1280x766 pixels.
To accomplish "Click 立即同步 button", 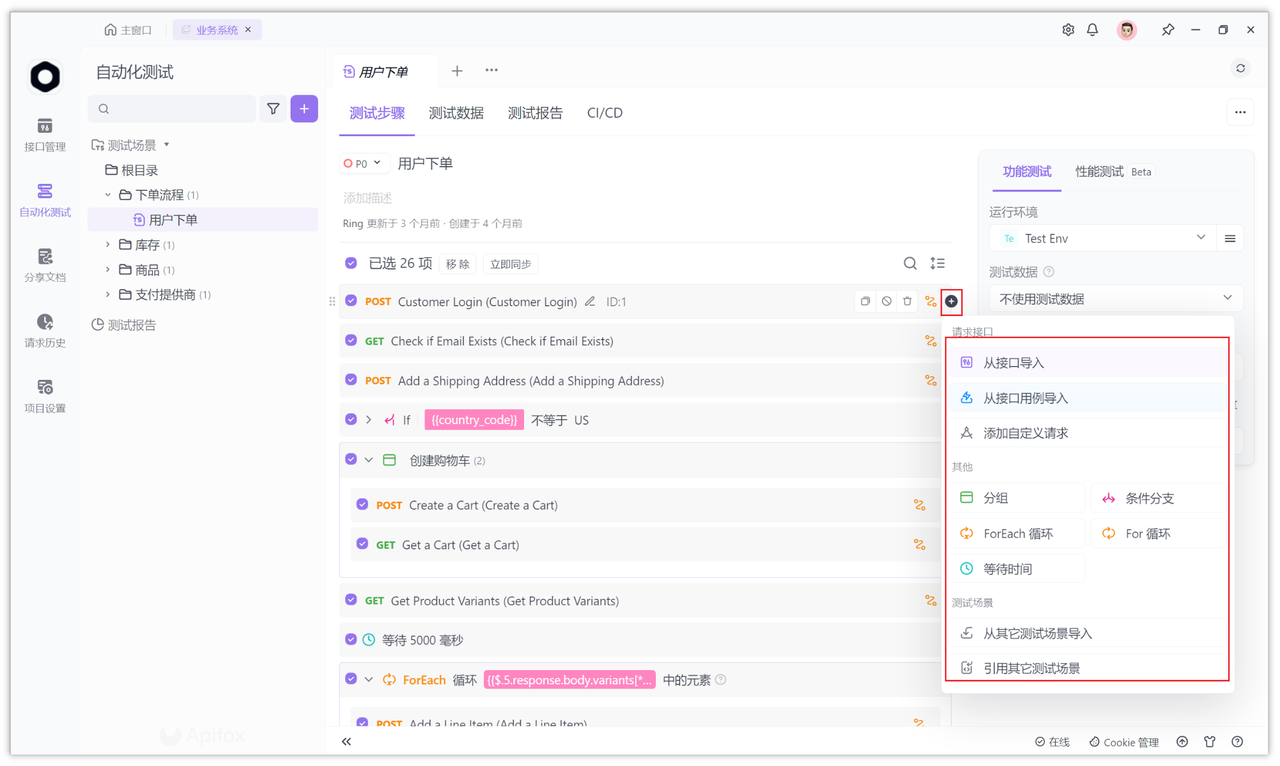I will [x=510, y=264].
